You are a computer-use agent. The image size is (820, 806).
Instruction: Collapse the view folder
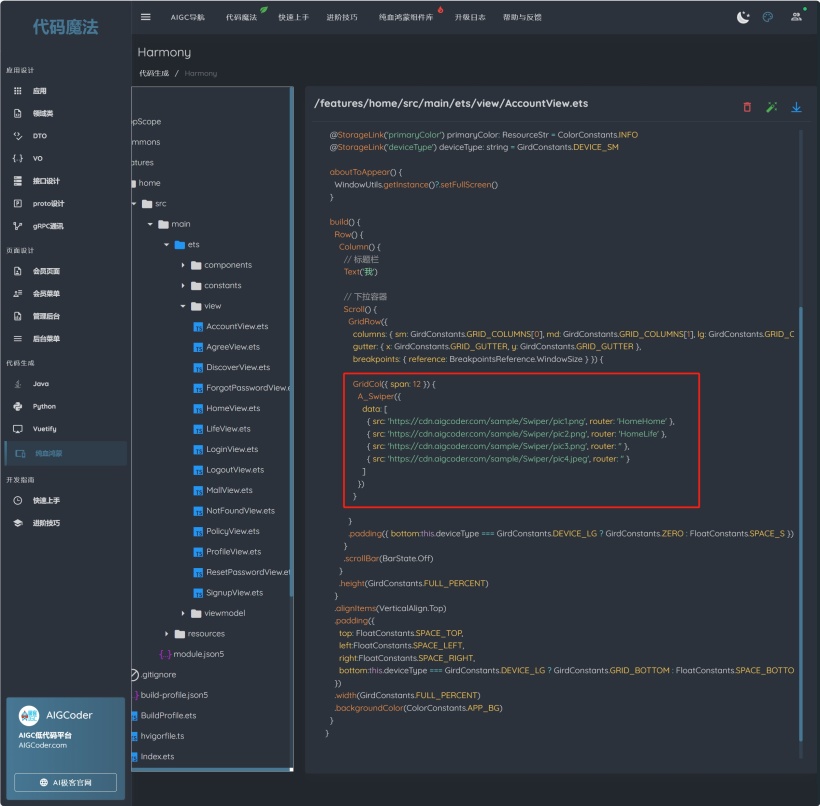click(x=184, y=306)
